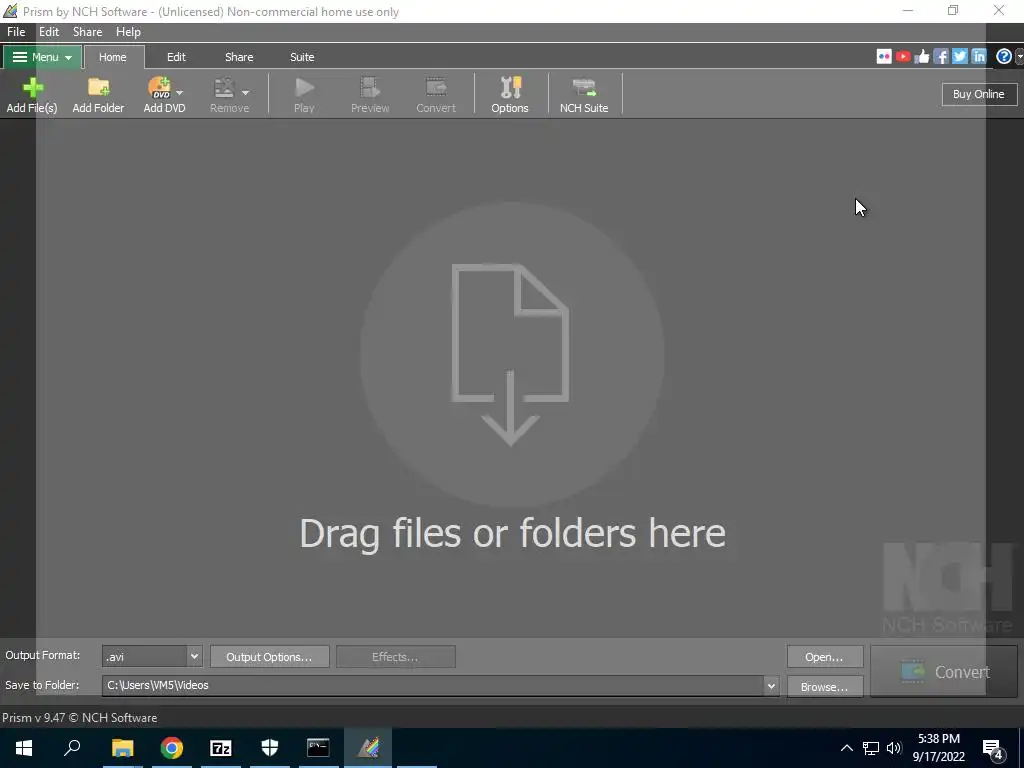Click the Browse... button

824,687
